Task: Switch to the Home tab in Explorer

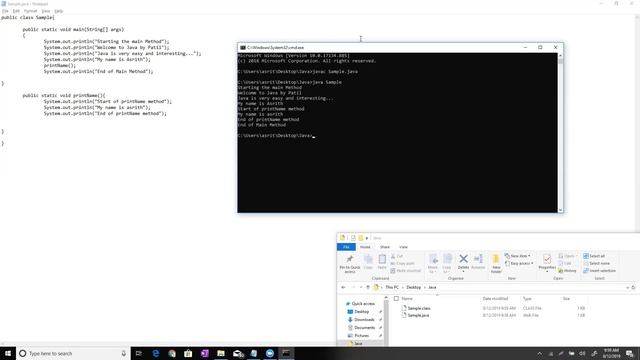Action: tap(365, 247)
